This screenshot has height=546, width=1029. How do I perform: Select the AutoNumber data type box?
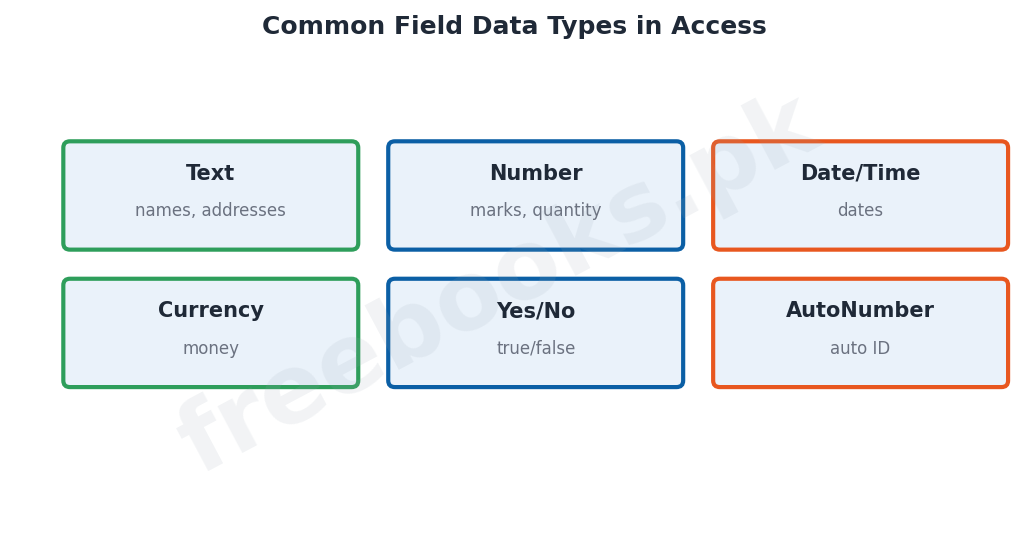[860, 333]
